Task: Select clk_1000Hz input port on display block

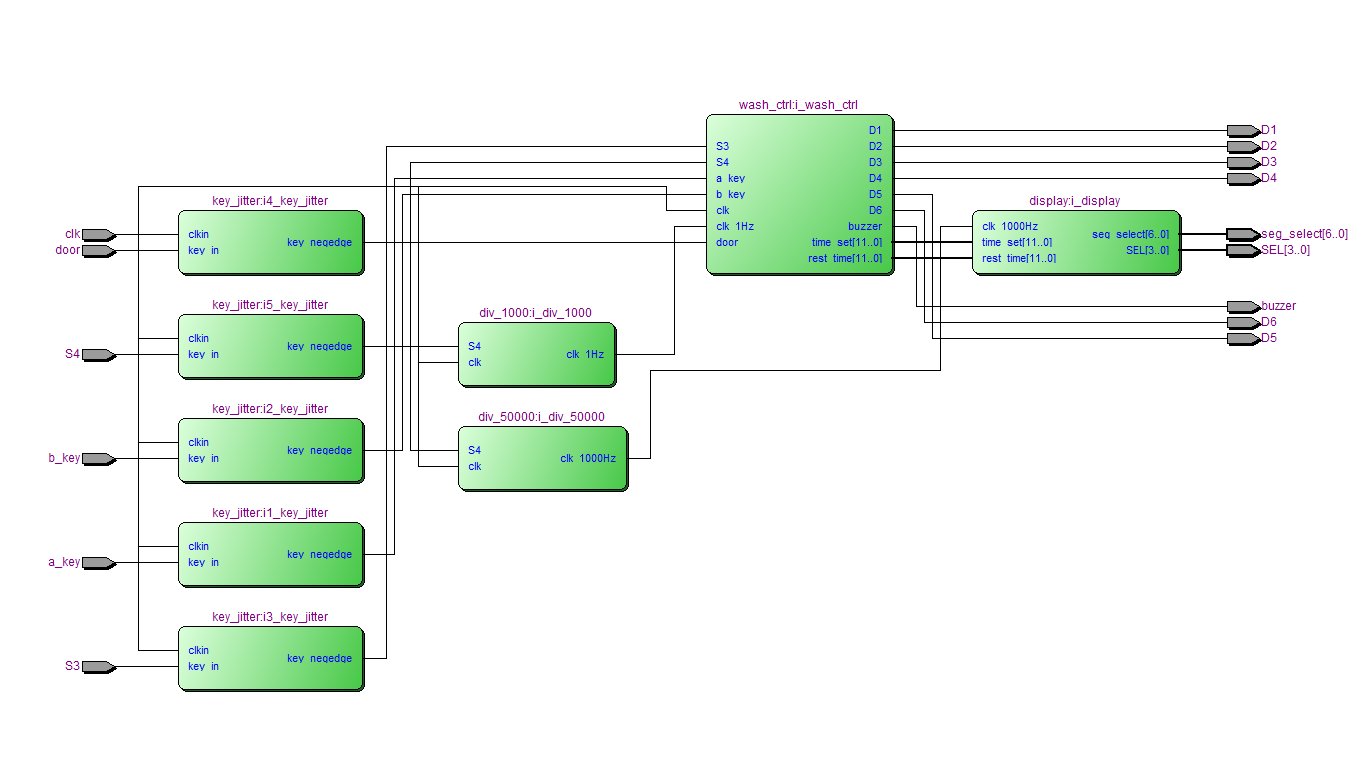Action: click(x=1010, y=227)
